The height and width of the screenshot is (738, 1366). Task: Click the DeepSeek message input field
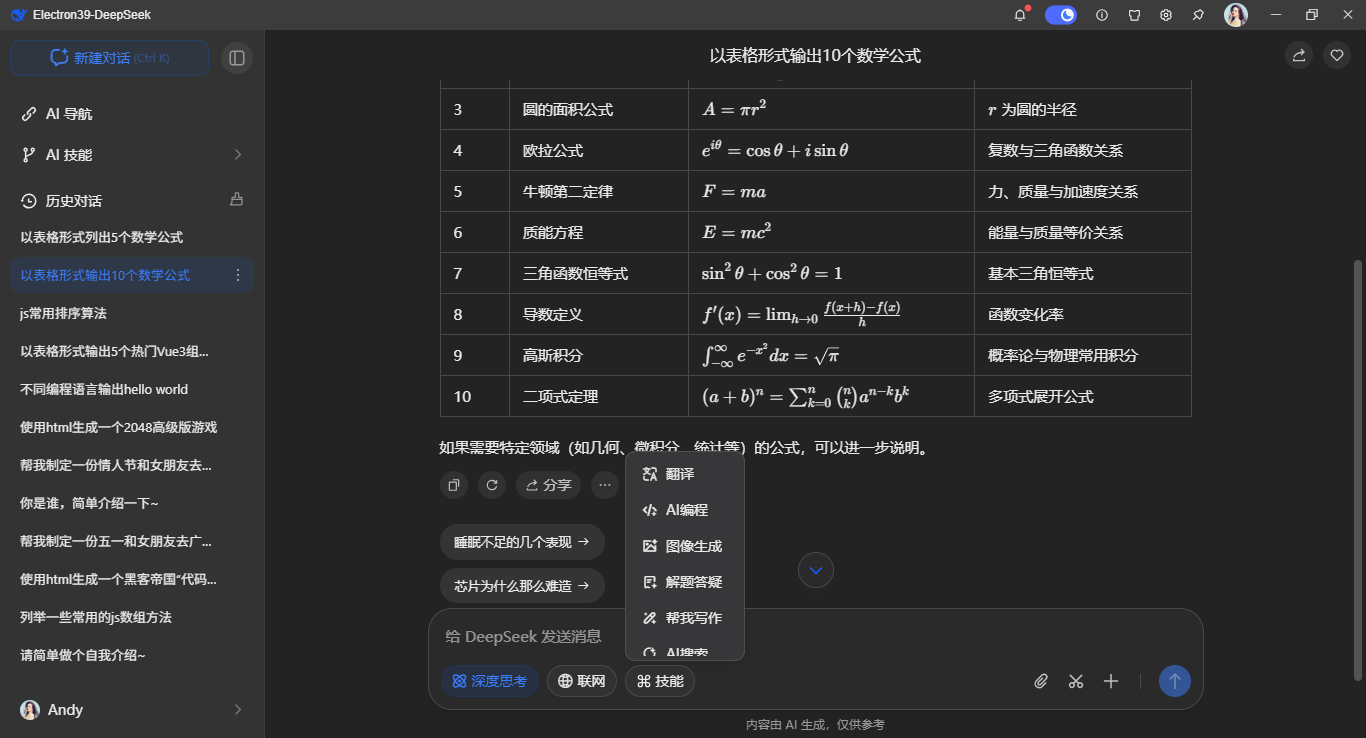click(x=700, y=636)
